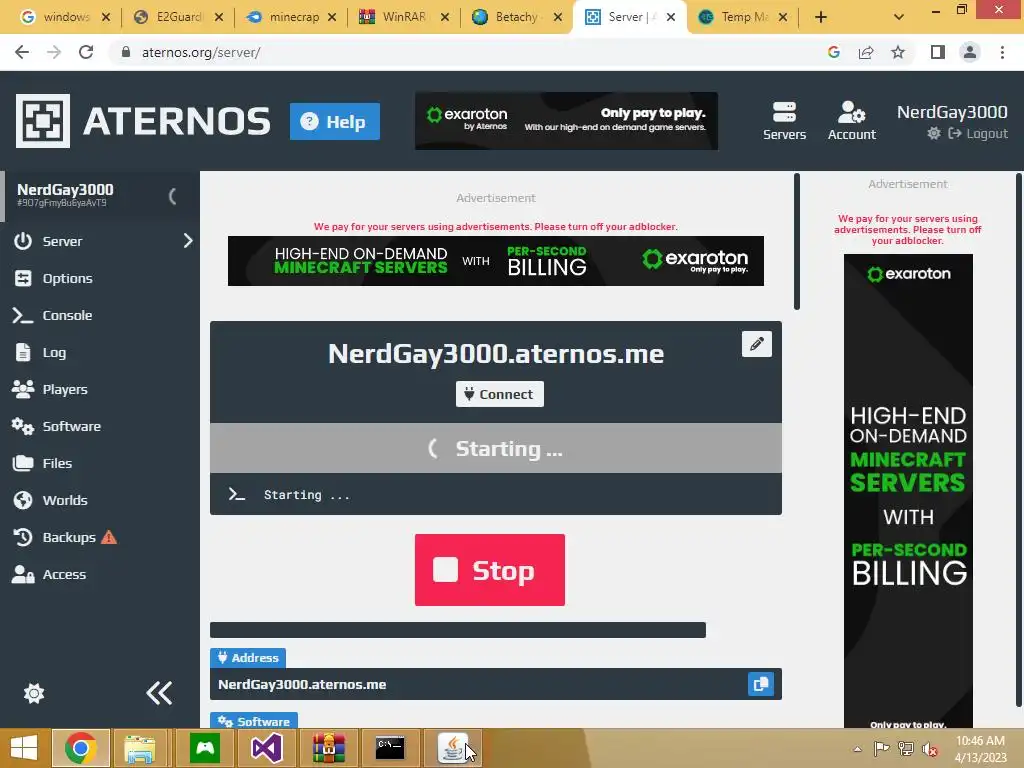1024x768 pixels.
Task: Click the Google icon in address bar
Action: [833, 52]
